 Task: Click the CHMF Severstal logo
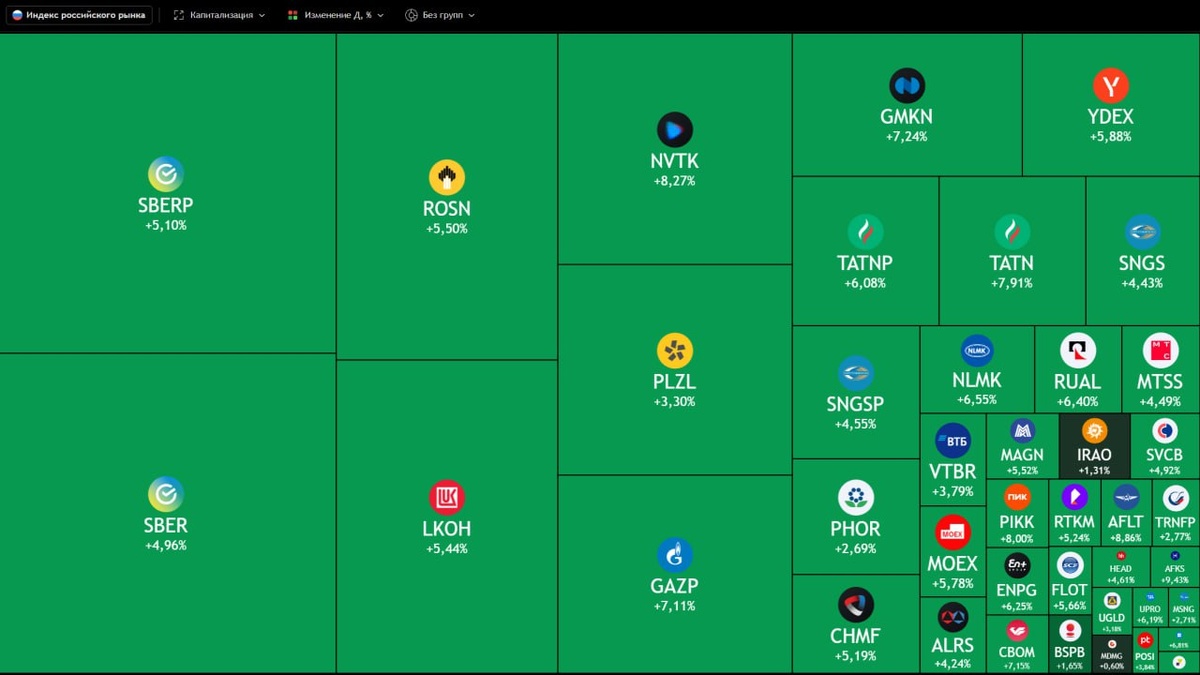coord(856,605)
